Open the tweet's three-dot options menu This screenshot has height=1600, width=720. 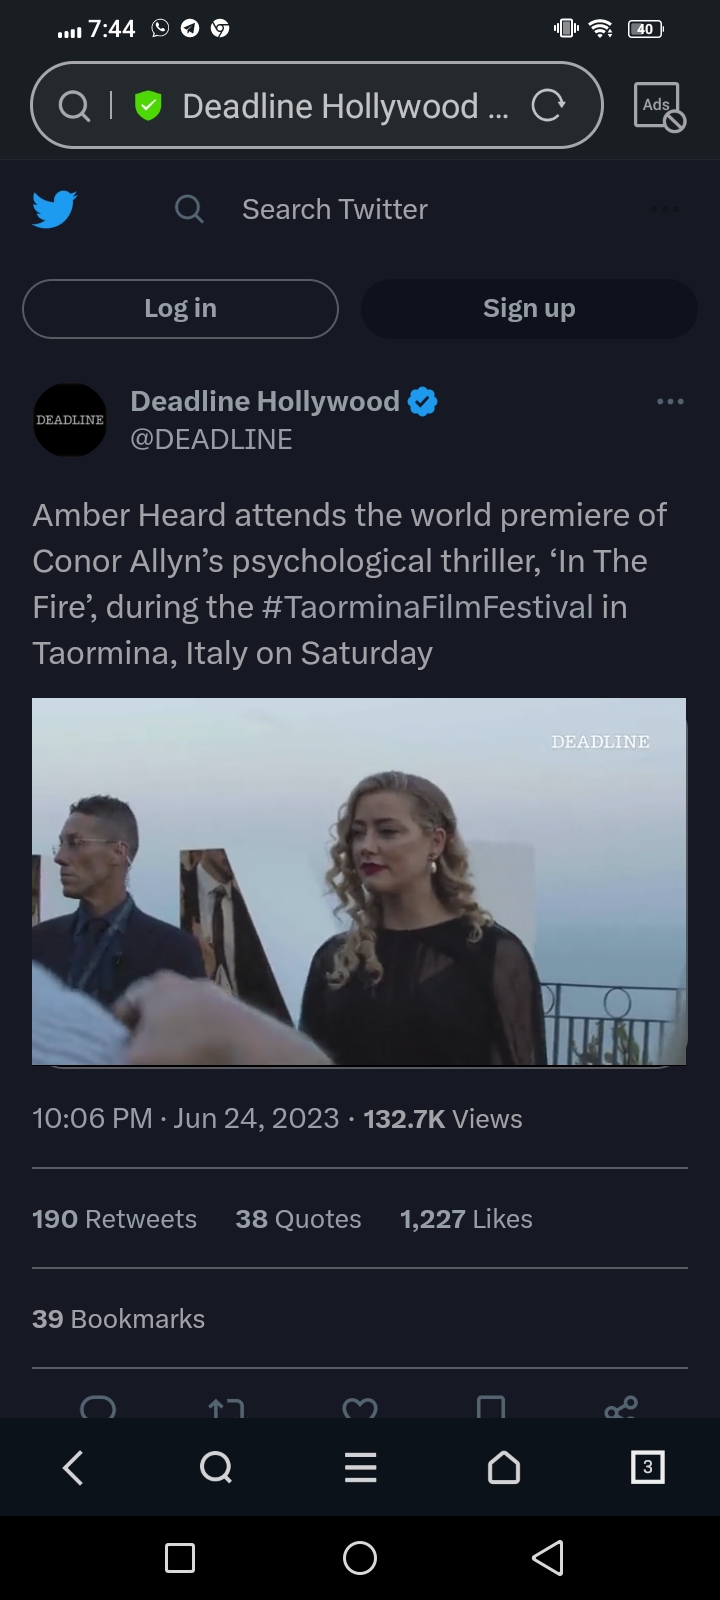pyautogui.click(x=670, y=402)
